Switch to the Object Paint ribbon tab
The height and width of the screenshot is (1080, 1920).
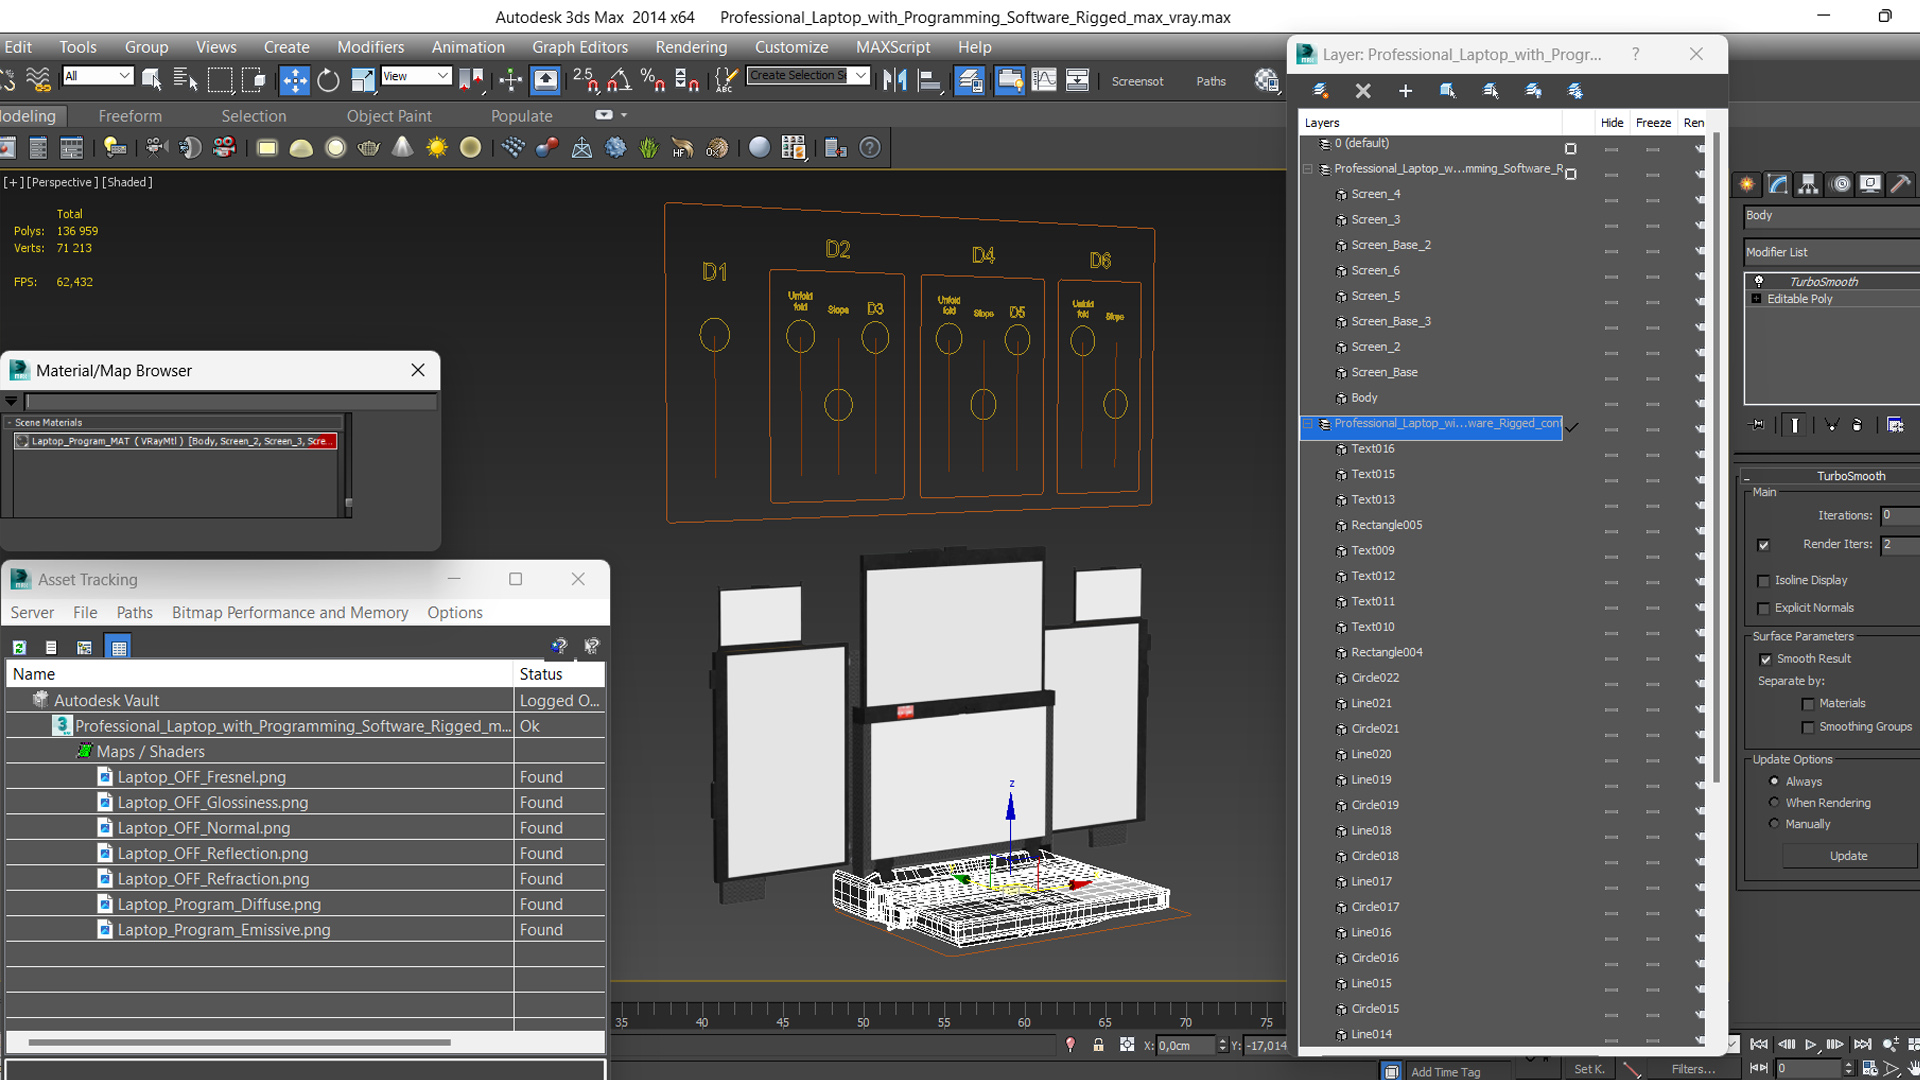coord(389,116)
